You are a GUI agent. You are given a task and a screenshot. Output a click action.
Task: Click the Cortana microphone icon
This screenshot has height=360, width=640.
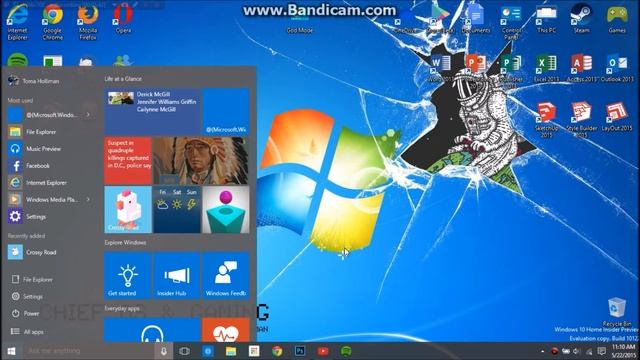click(164, 351)
